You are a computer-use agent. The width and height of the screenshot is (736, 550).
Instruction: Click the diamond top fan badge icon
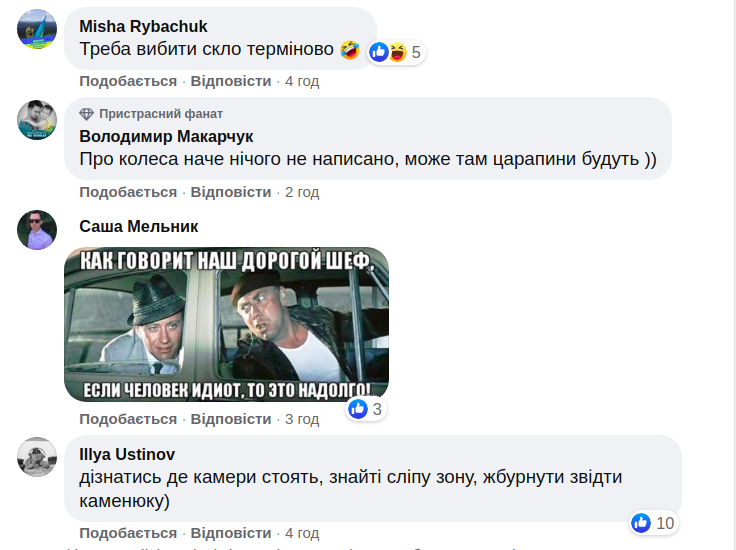[x=87, y=114]
